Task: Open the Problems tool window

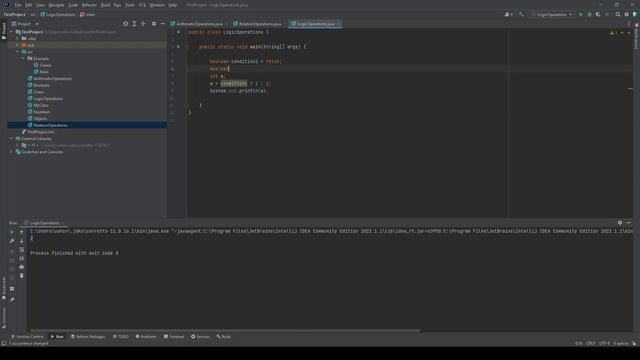Action: pyautogui.click(x=146, y=337)
